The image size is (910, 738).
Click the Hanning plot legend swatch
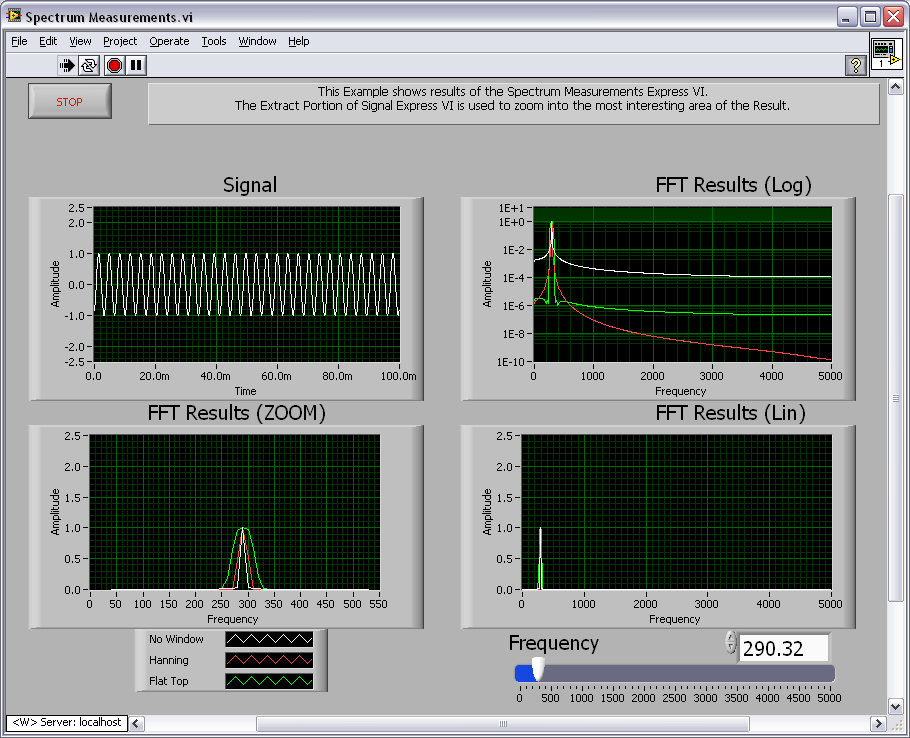pyautogui.click(x=269, y=660)
